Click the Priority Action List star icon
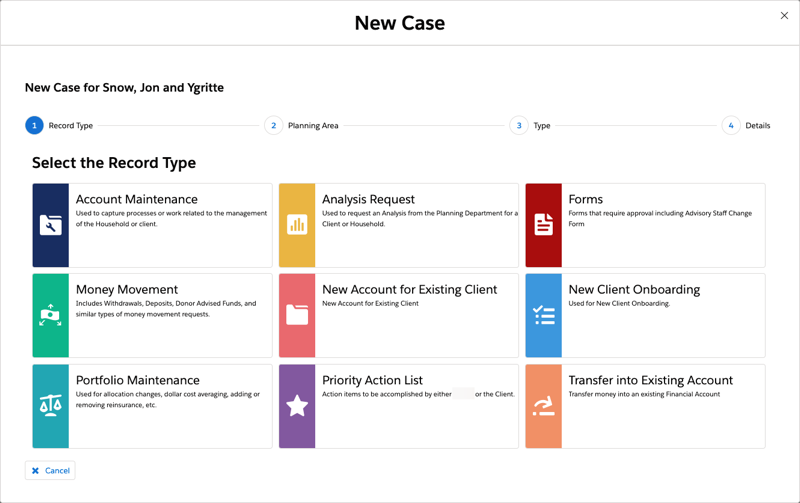Viewport: 800px width, 503px height. coord(297,406)
